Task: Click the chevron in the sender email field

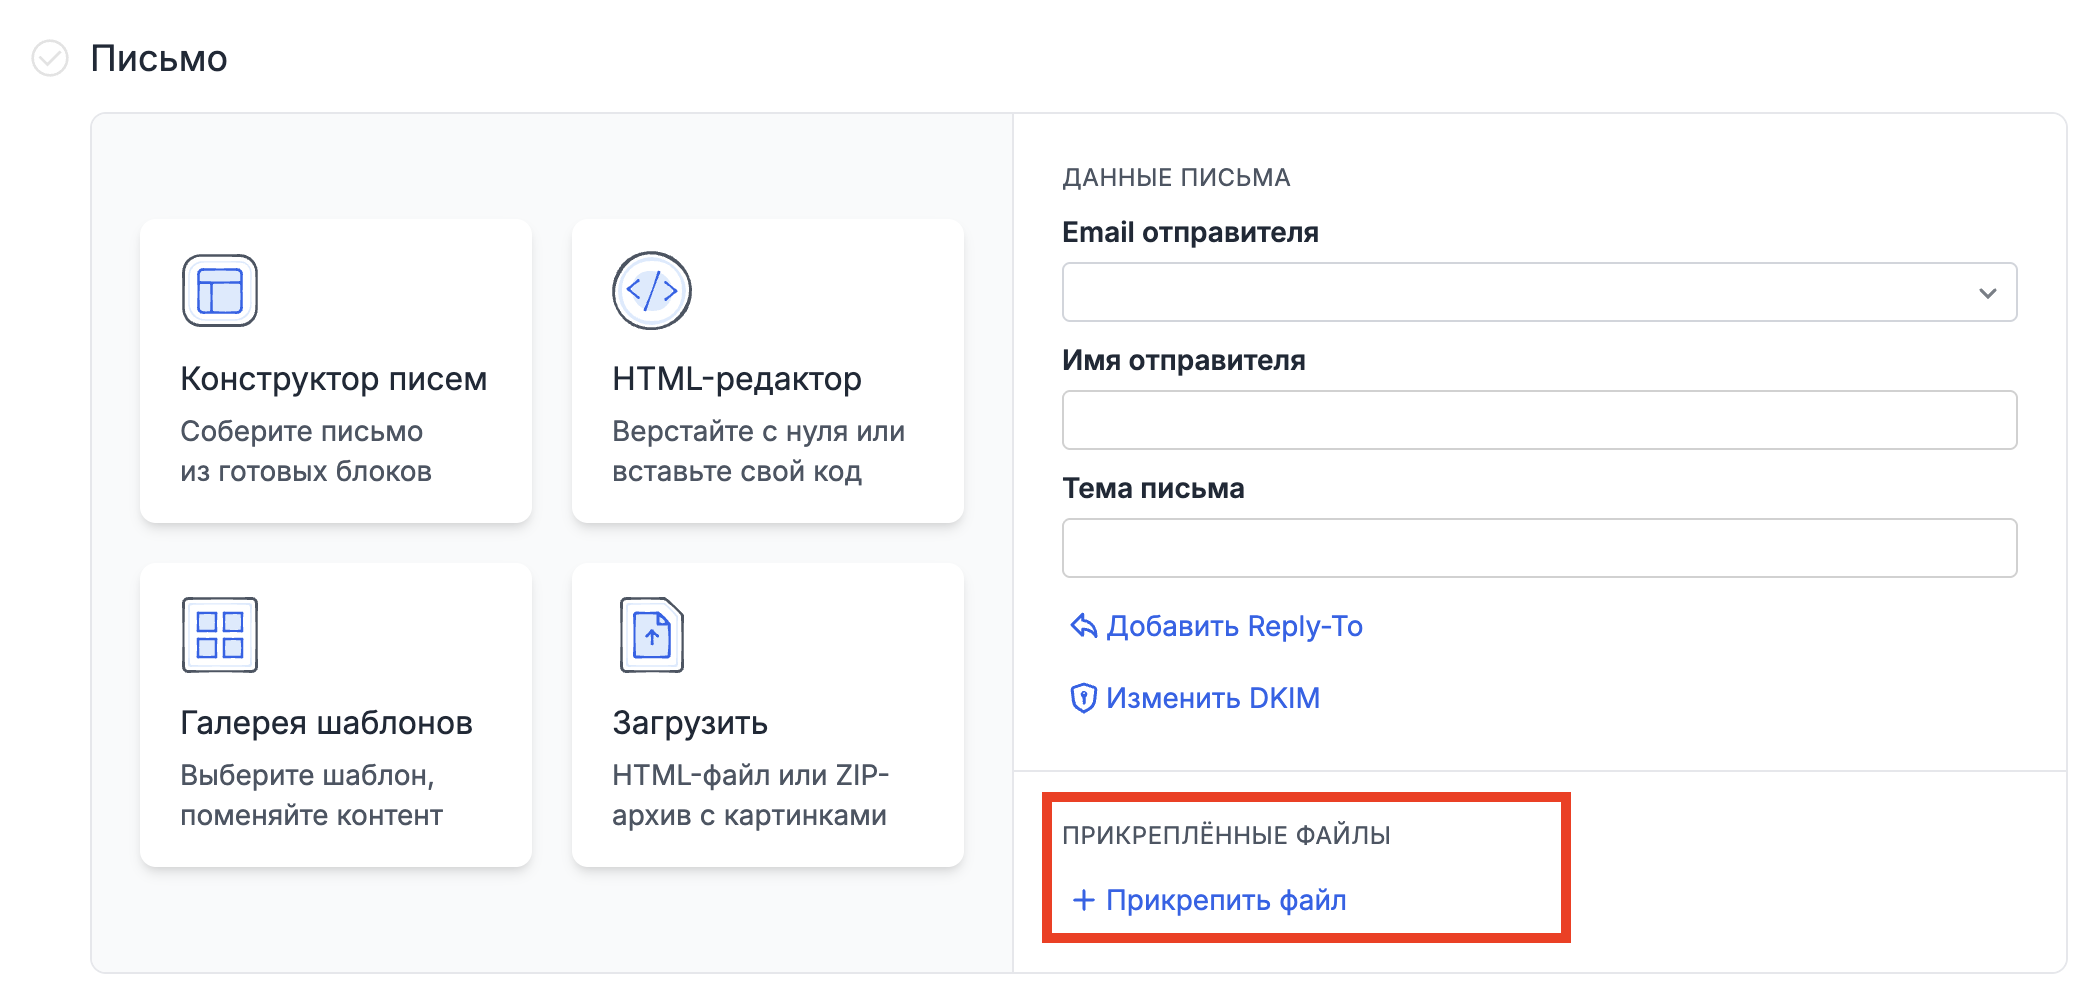Action: click(x=1988, y=292)
